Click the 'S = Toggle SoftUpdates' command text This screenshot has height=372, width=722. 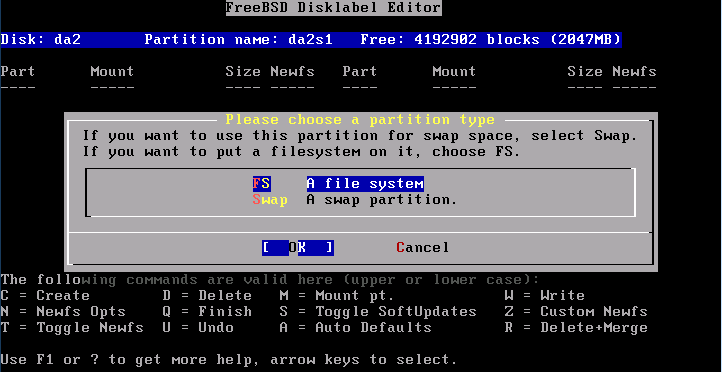tap(378, 312)
